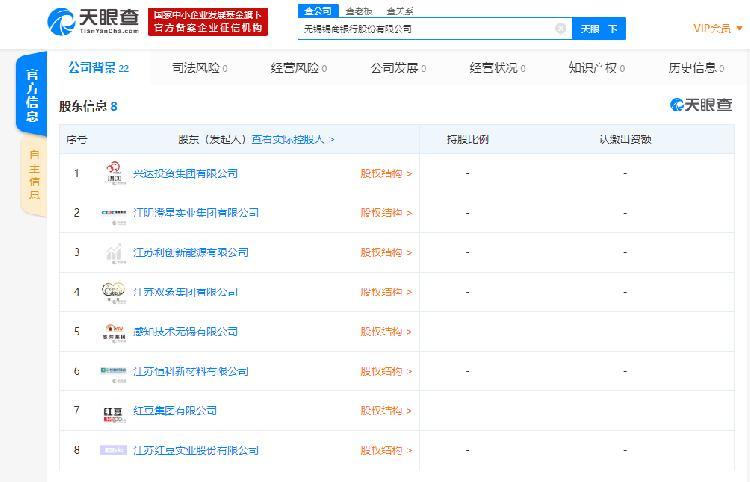Open 感知技术无锡有限公司 link

coord(185,331)
